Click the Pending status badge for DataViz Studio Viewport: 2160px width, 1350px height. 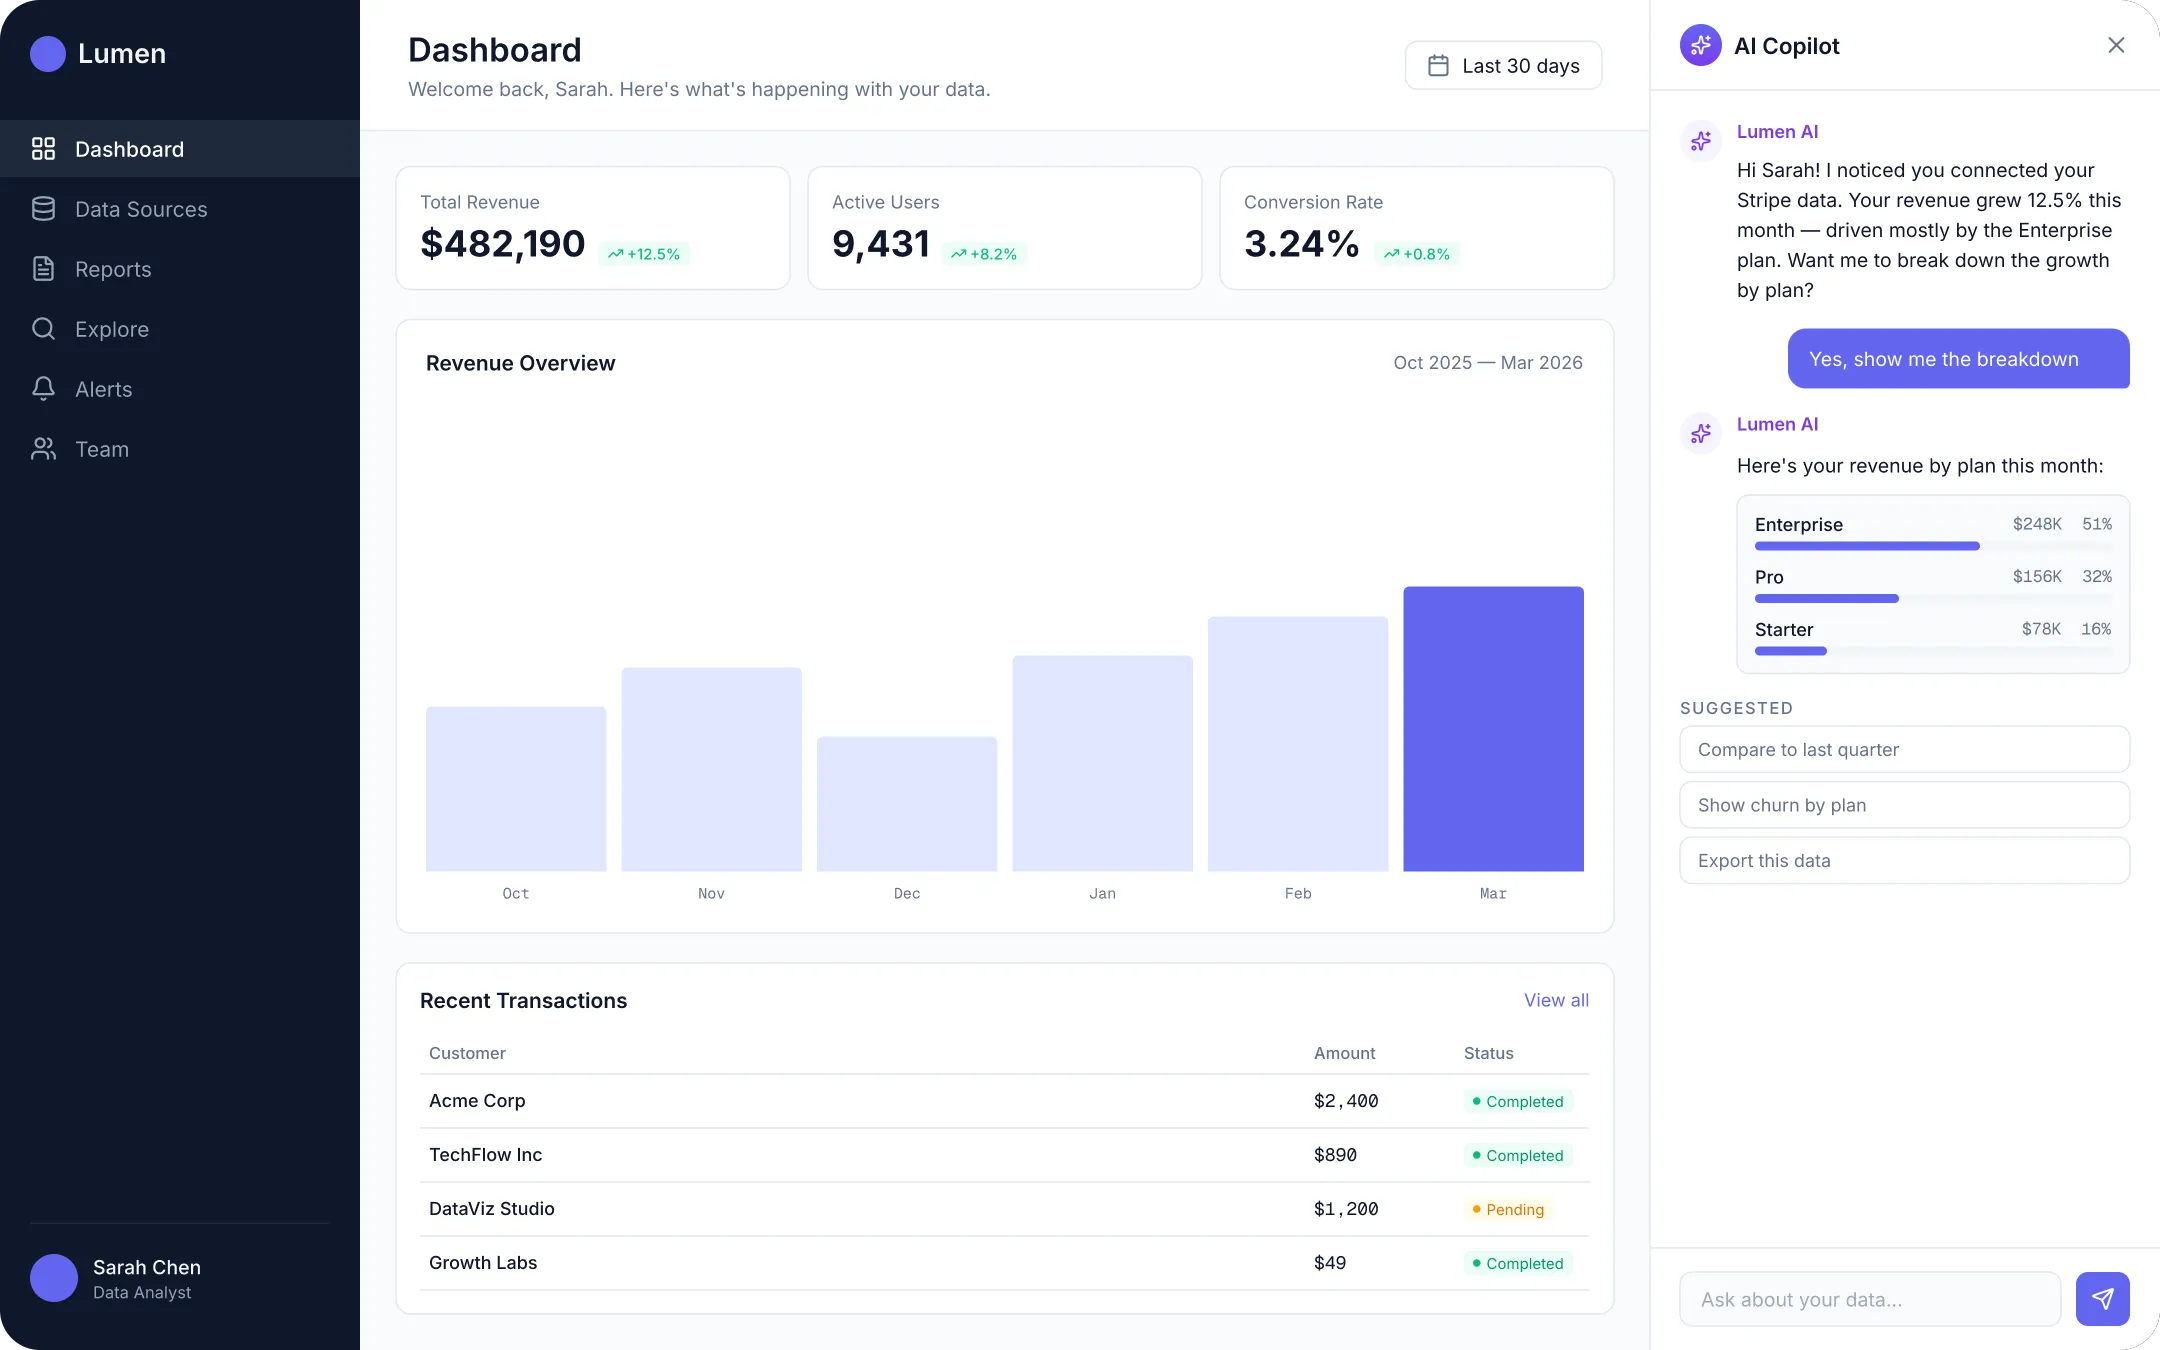(1508, 1209)
